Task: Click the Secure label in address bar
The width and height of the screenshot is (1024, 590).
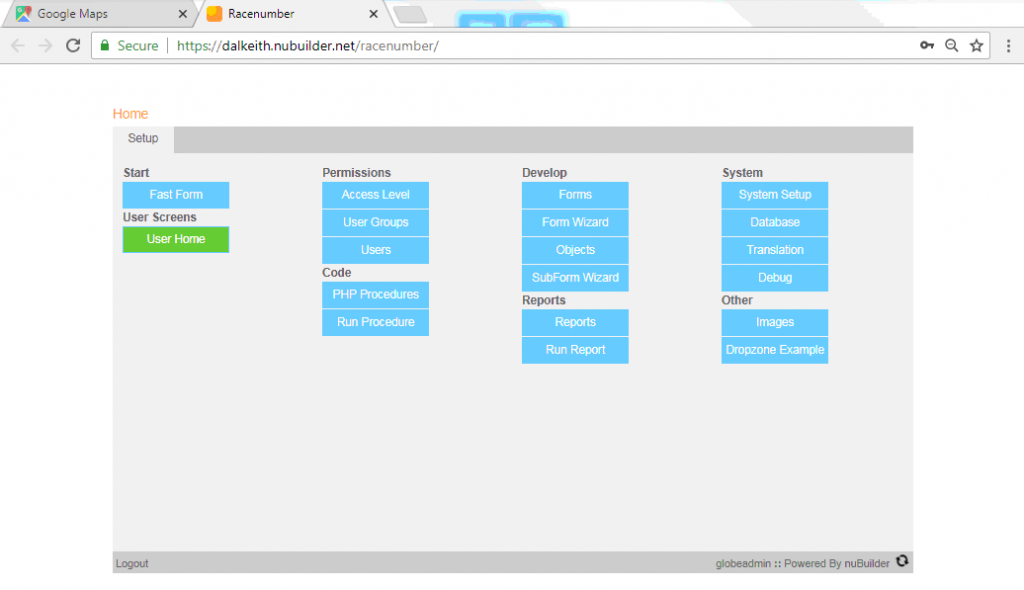Action: [138, 46]
